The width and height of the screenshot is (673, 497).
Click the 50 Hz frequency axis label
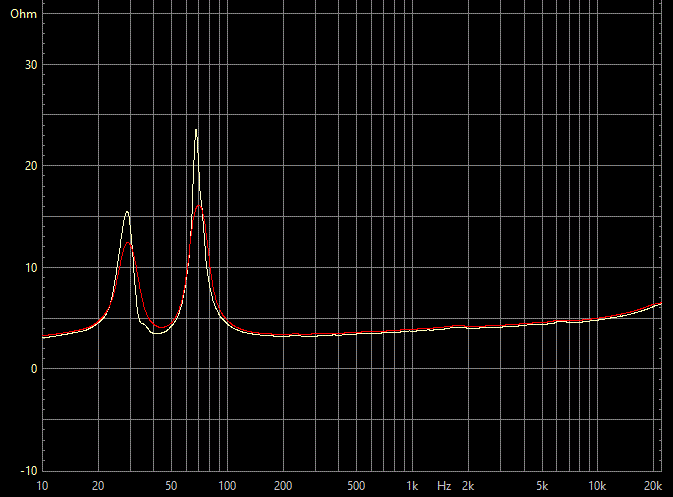171,486
